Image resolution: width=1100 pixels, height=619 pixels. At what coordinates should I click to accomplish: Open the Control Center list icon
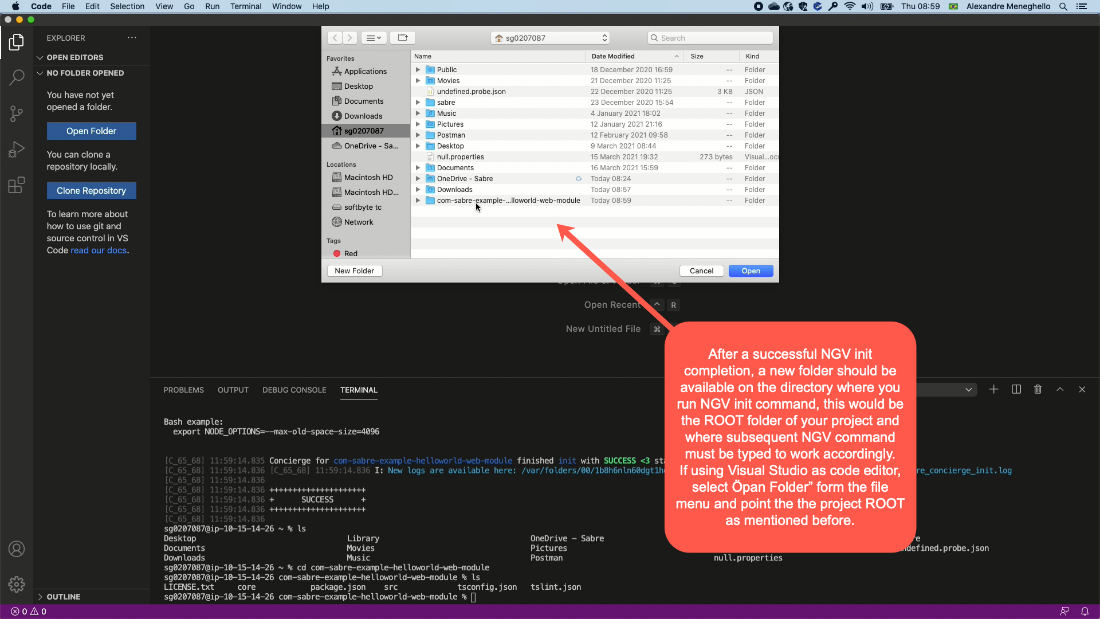coord(1082,6)
